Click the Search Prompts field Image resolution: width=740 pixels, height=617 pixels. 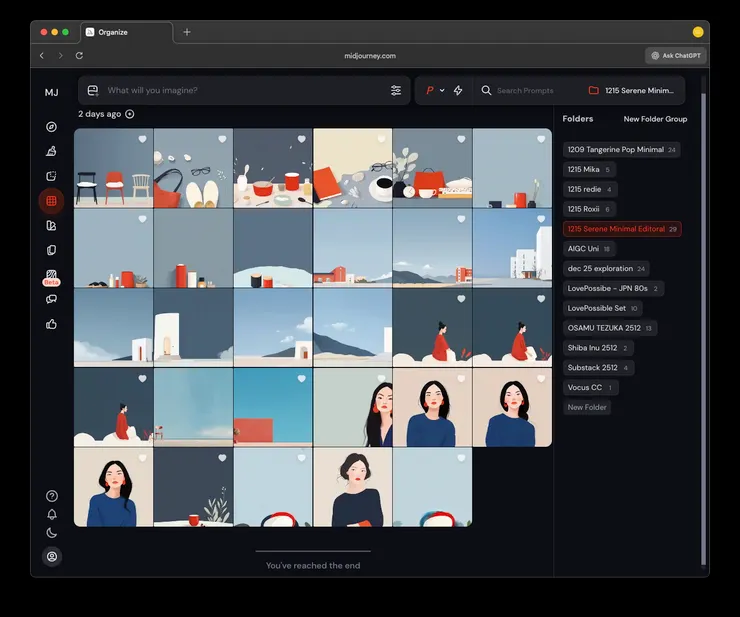click(x=525, y=91)
